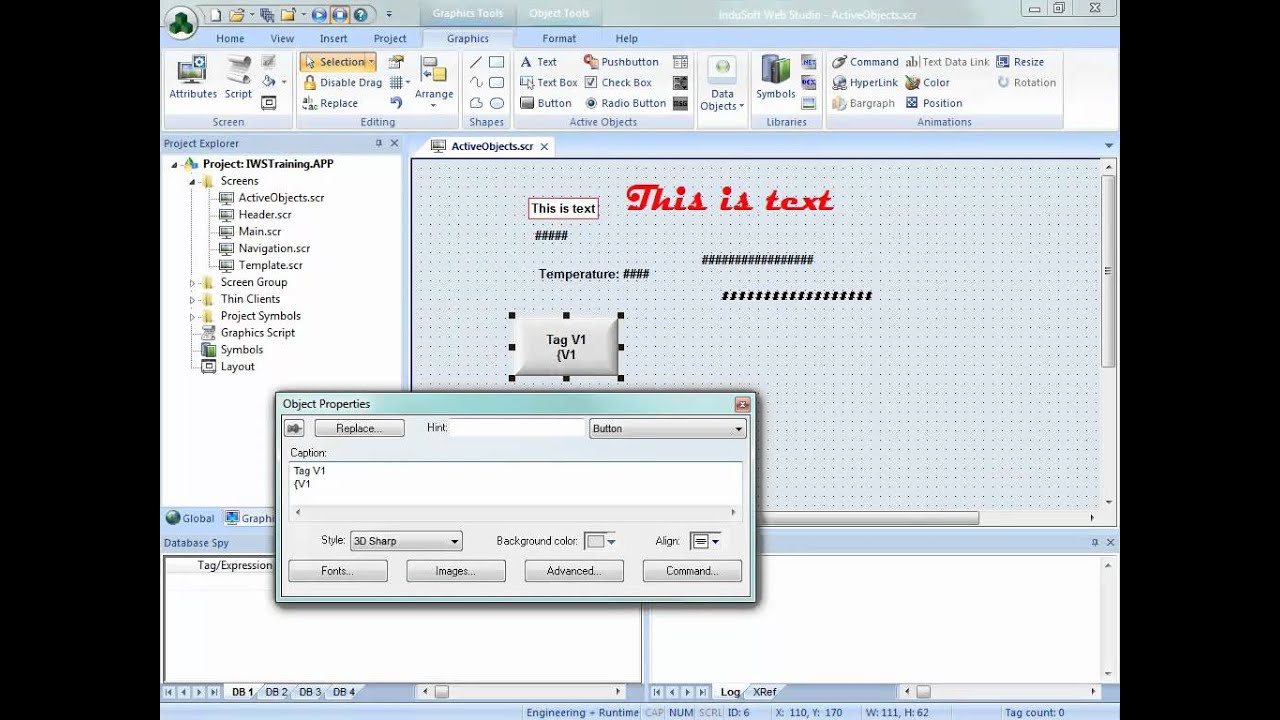Viewport: 1280px width, 720px height.
Task: Open the Align dropdown in Object Properties
Action: click(705, 541)
